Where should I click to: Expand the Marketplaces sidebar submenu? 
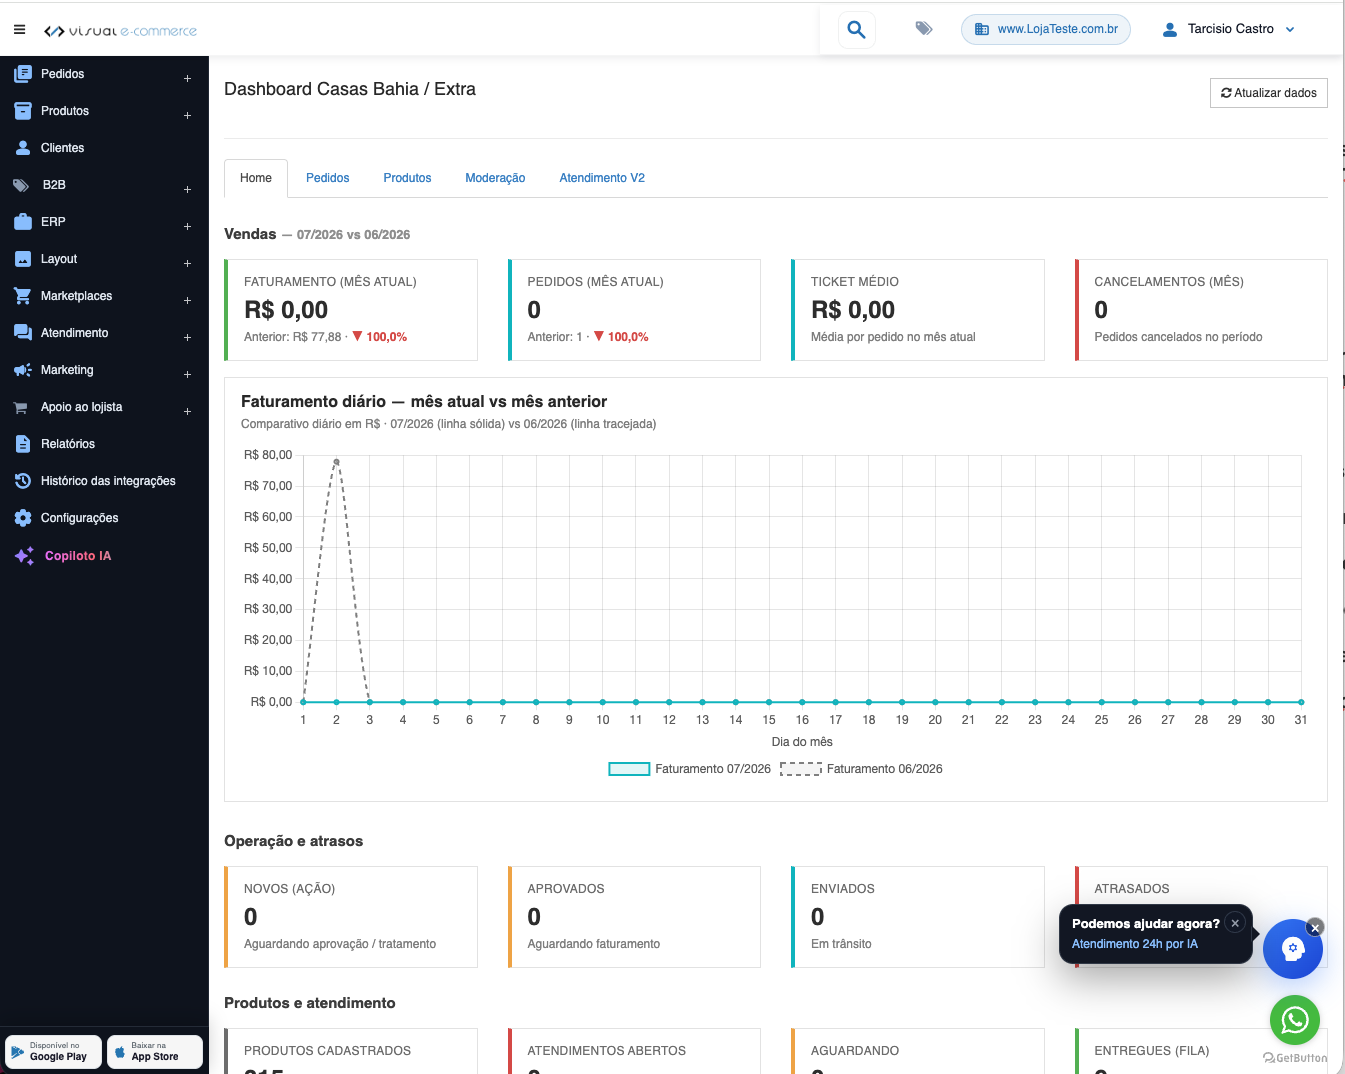[x=187, y=301]
